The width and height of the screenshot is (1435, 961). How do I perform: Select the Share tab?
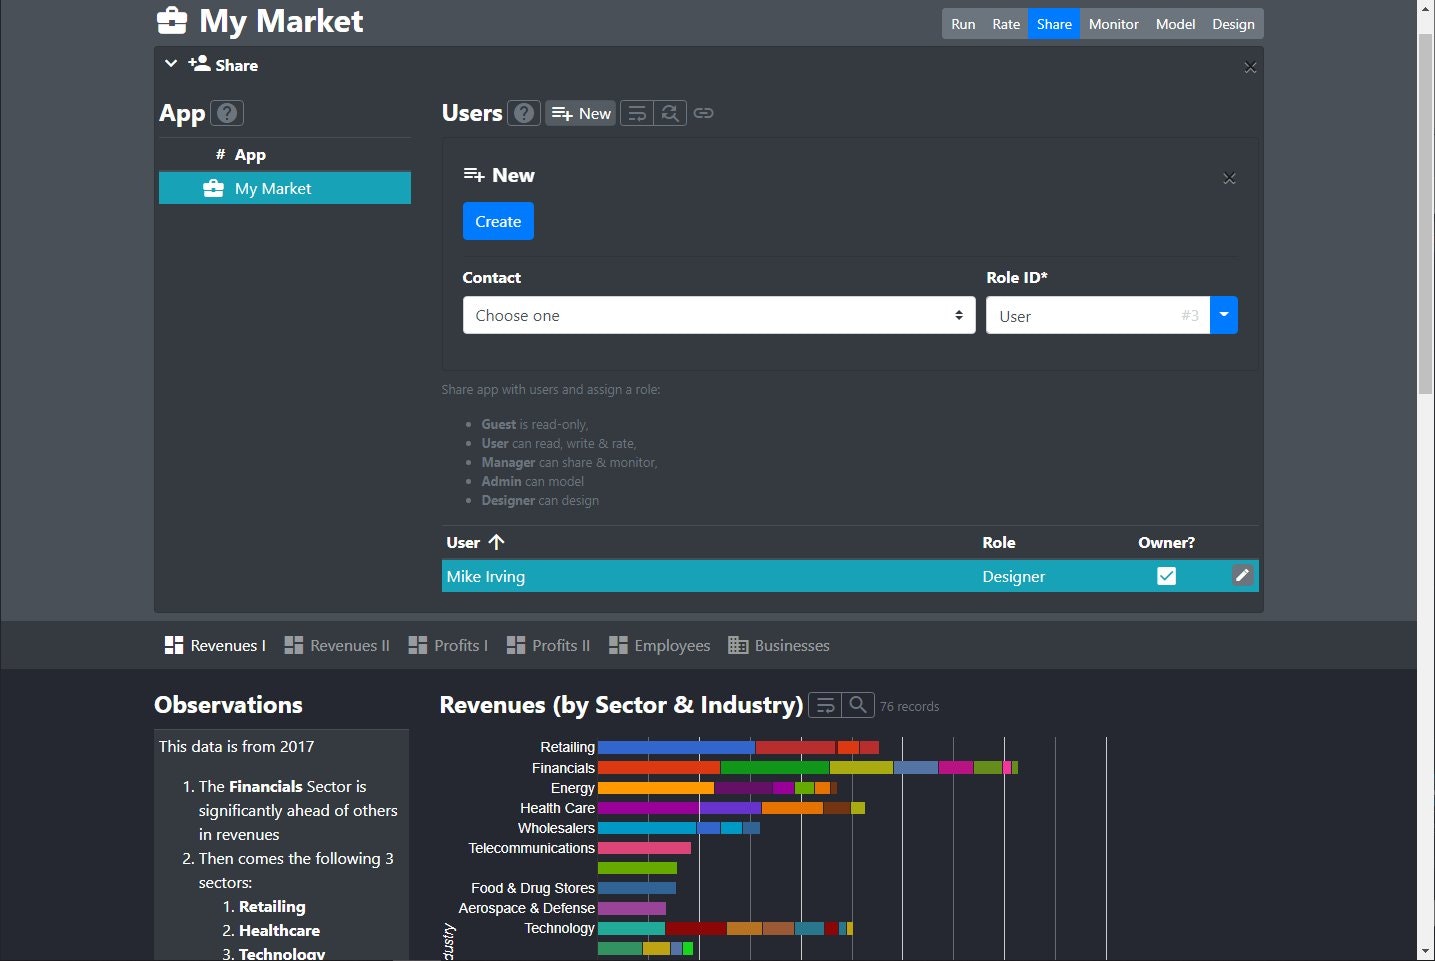tap(1054, 24)
